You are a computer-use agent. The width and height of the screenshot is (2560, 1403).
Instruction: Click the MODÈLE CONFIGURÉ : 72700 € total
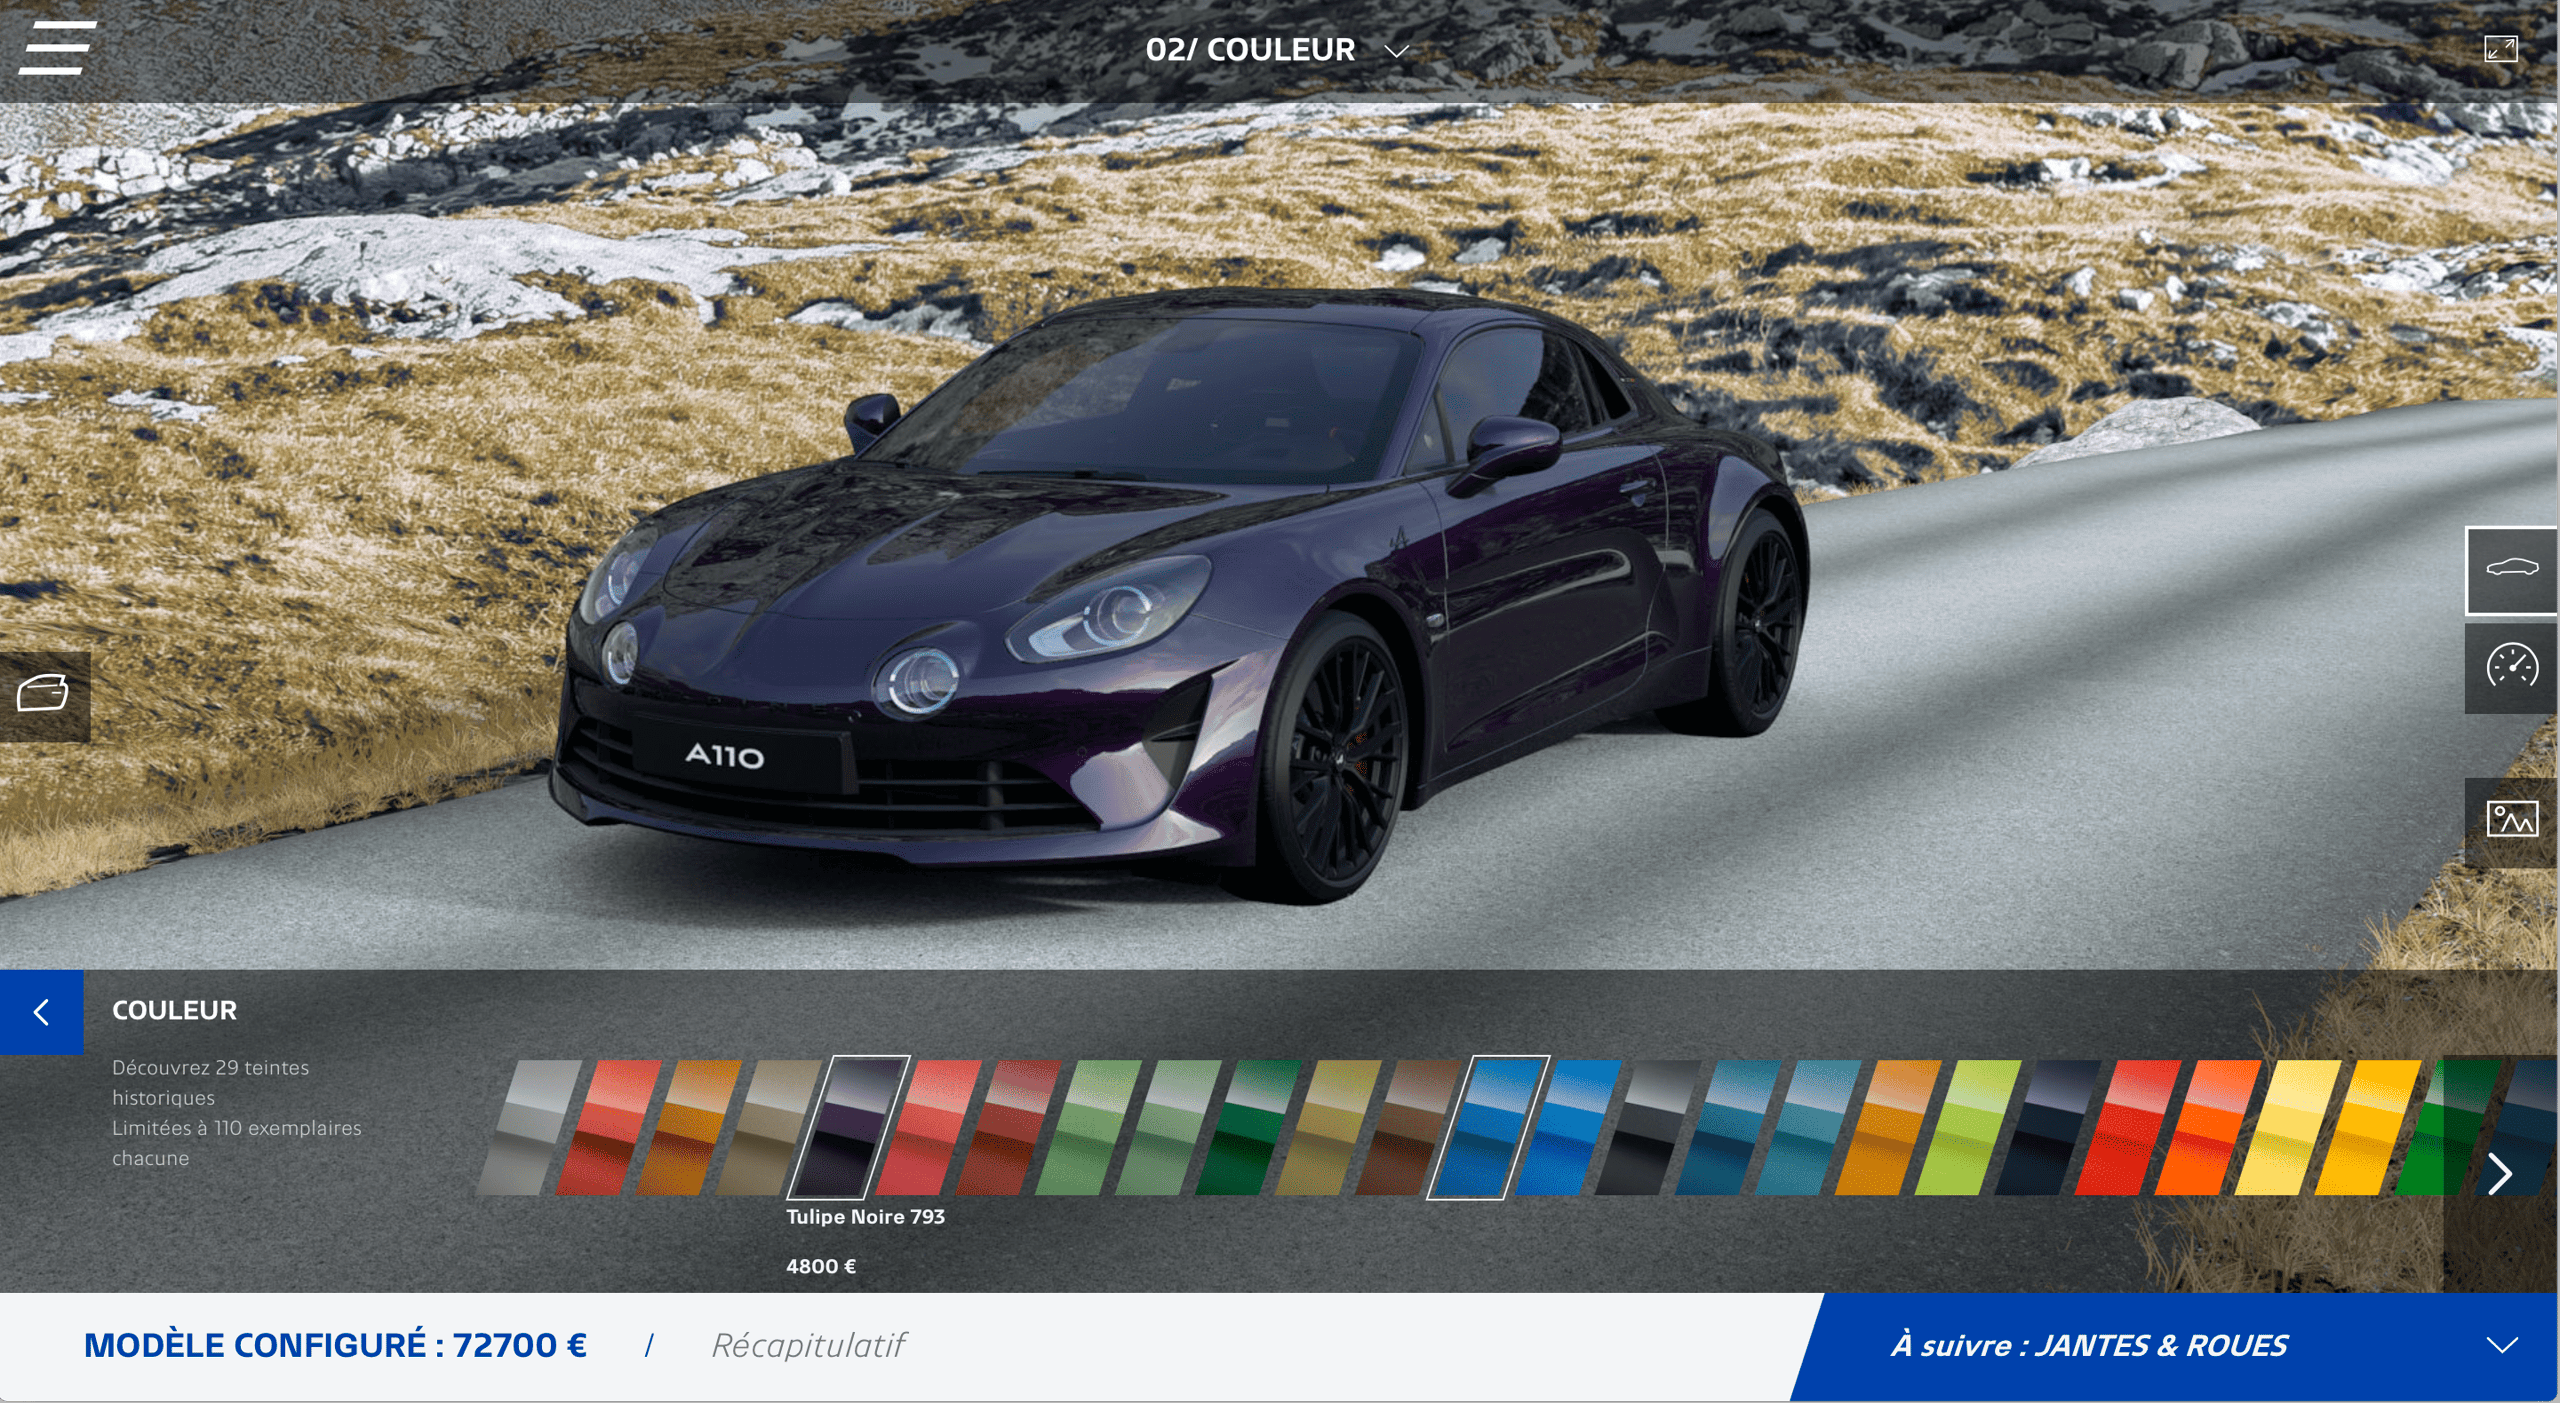(x=335, y=1345)
